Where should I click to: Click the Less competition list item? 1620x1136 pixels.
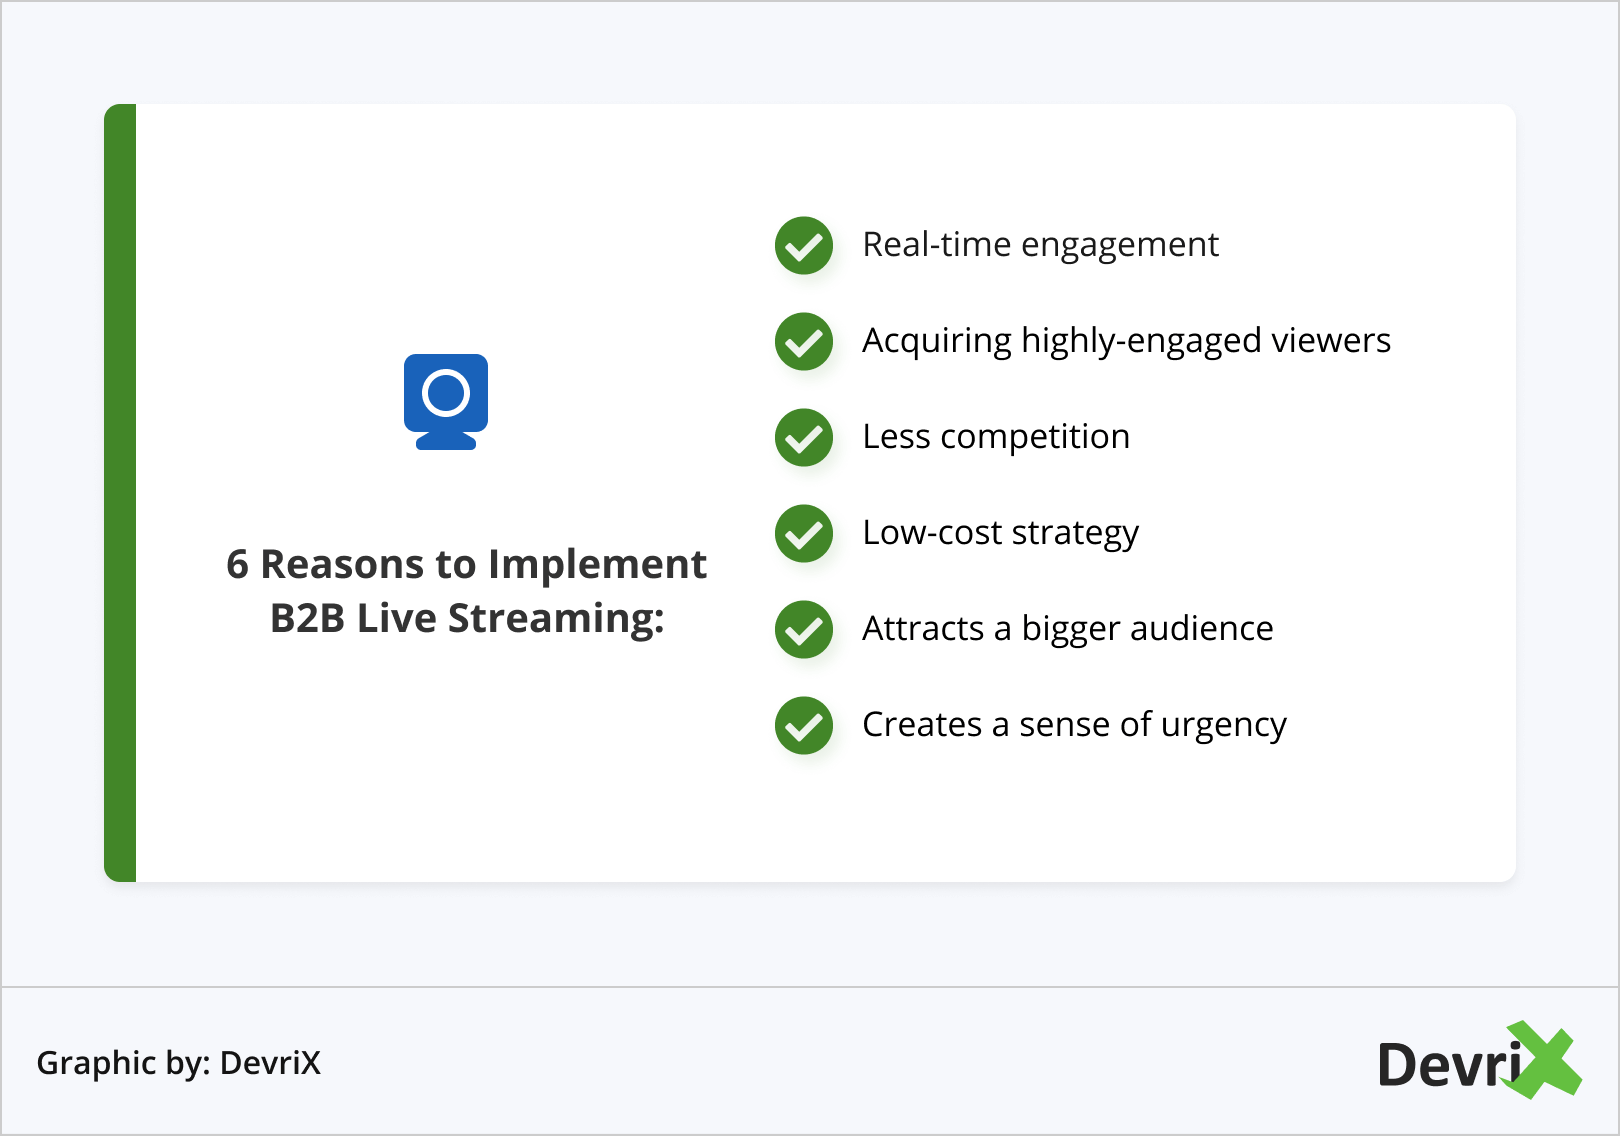click(x=996, y=437)
